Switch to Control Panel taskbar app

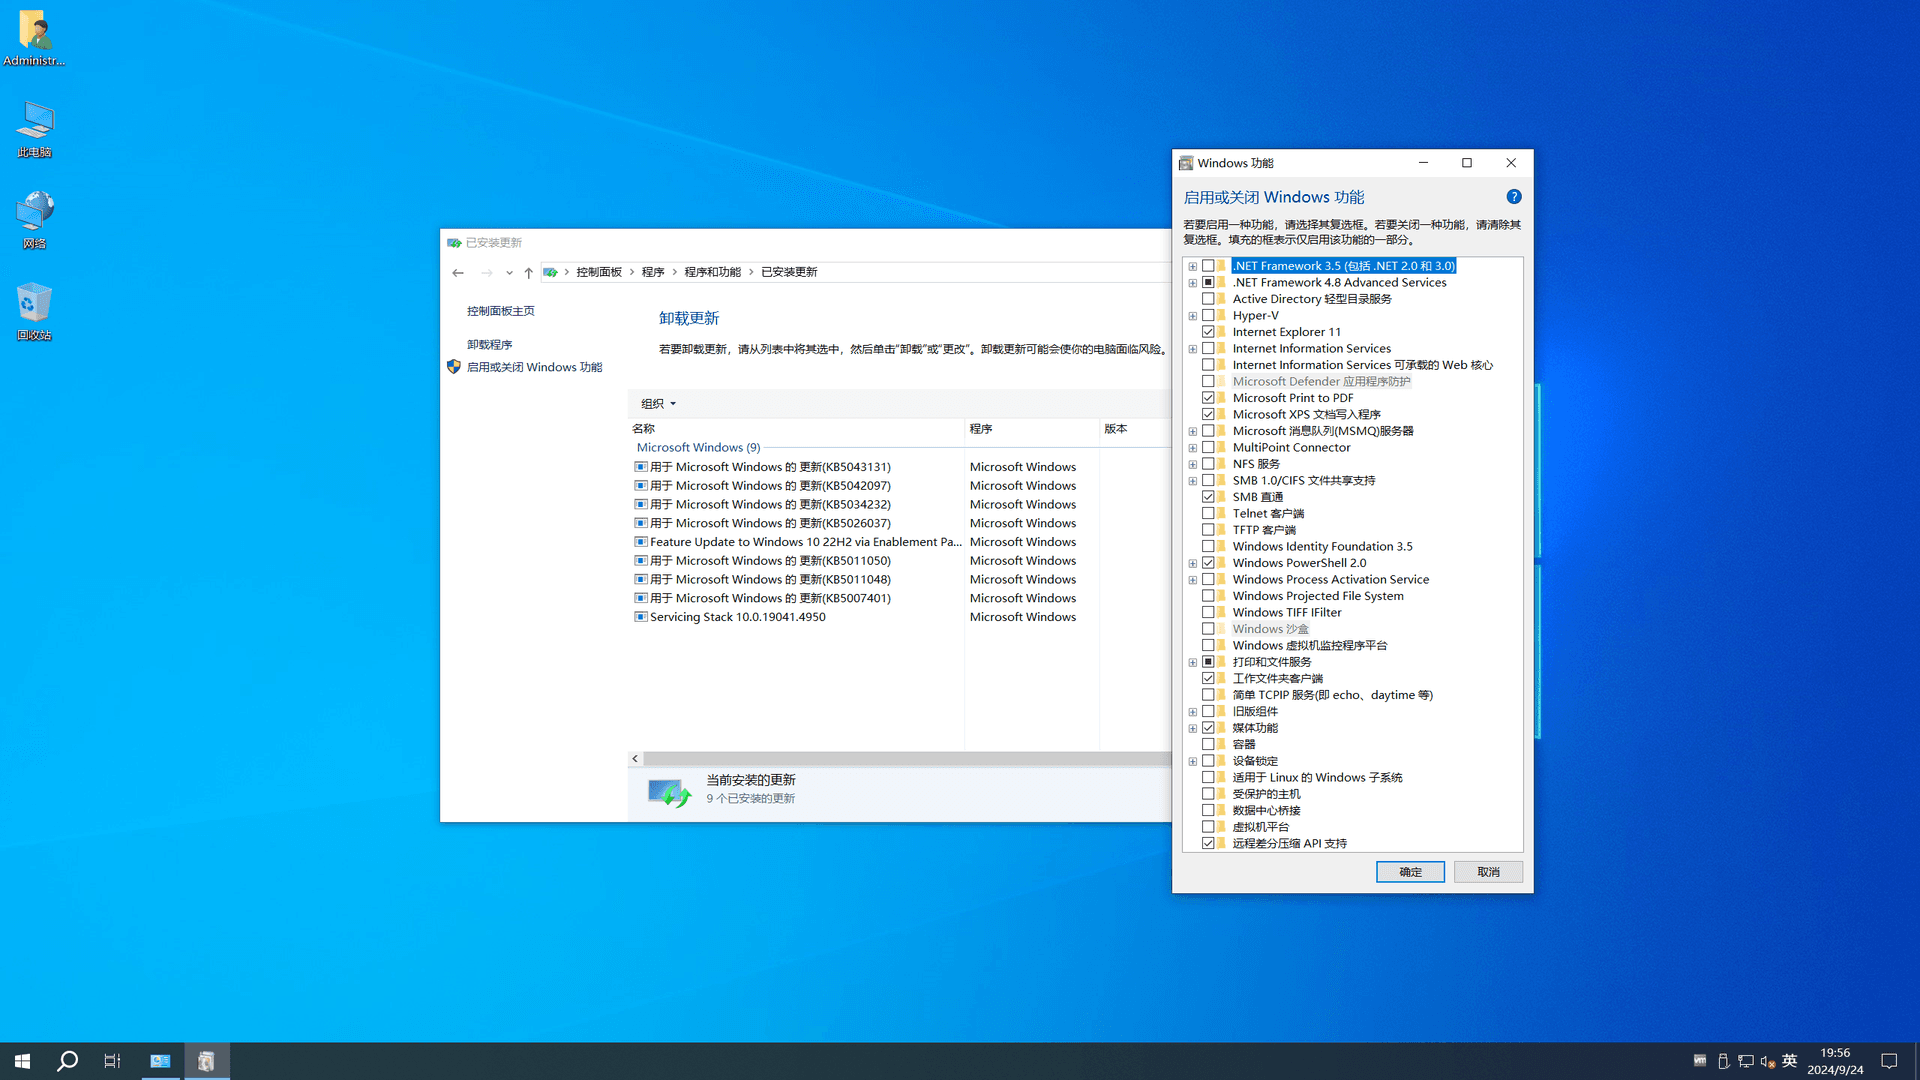(x=160, y=1061)
